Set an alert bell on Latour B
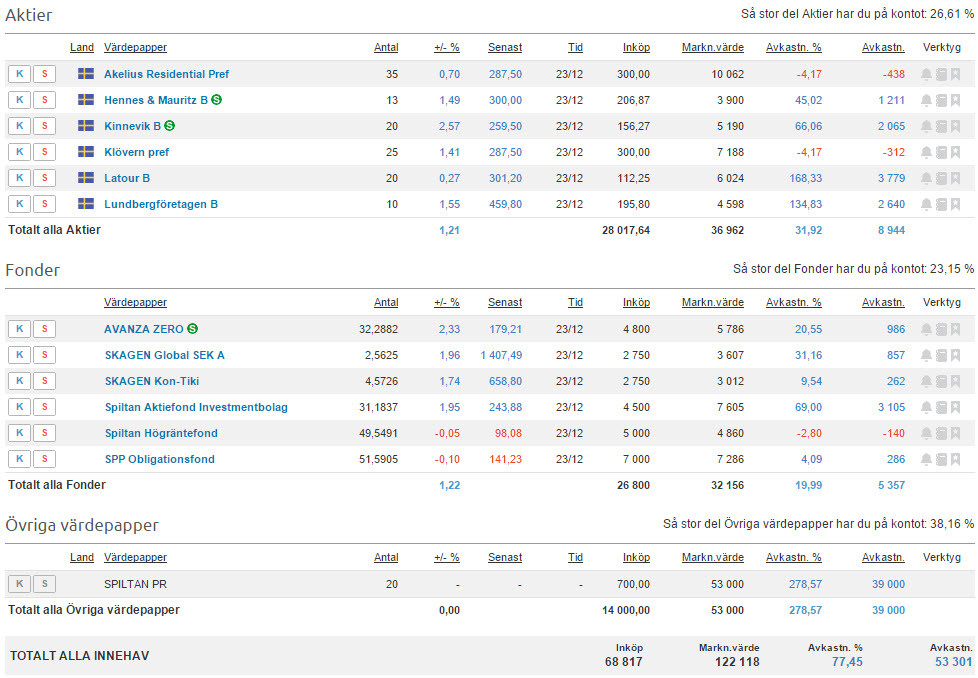Screen dimensions: 978x678 click(926, 178)
